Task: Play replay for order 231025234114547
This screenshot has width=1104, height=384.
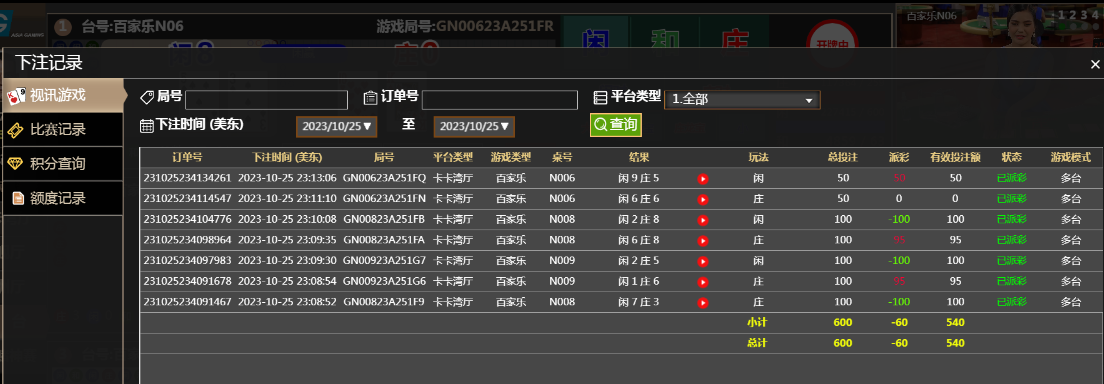Action: (x=702, y=199)
